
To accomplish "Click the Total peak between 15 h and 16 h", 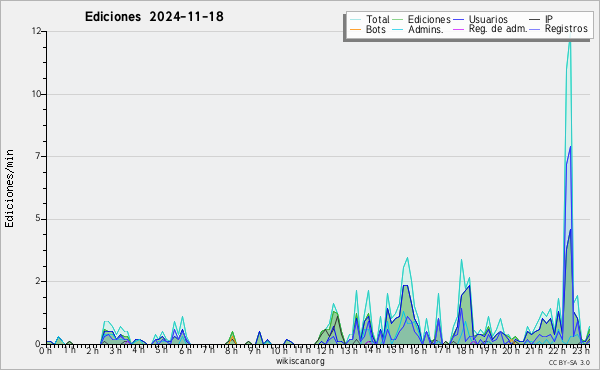I will (408, 258).
